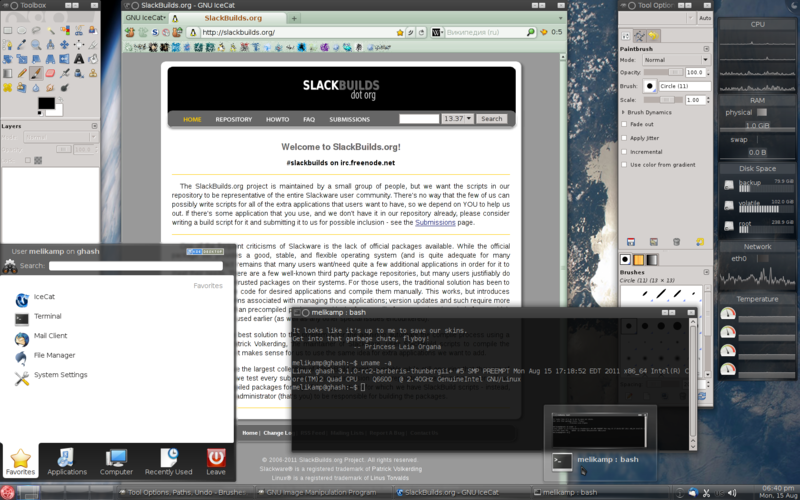Adjust the brush Scale slider
The width and height of the screenshot is (800, 500).
click(663, 100)
